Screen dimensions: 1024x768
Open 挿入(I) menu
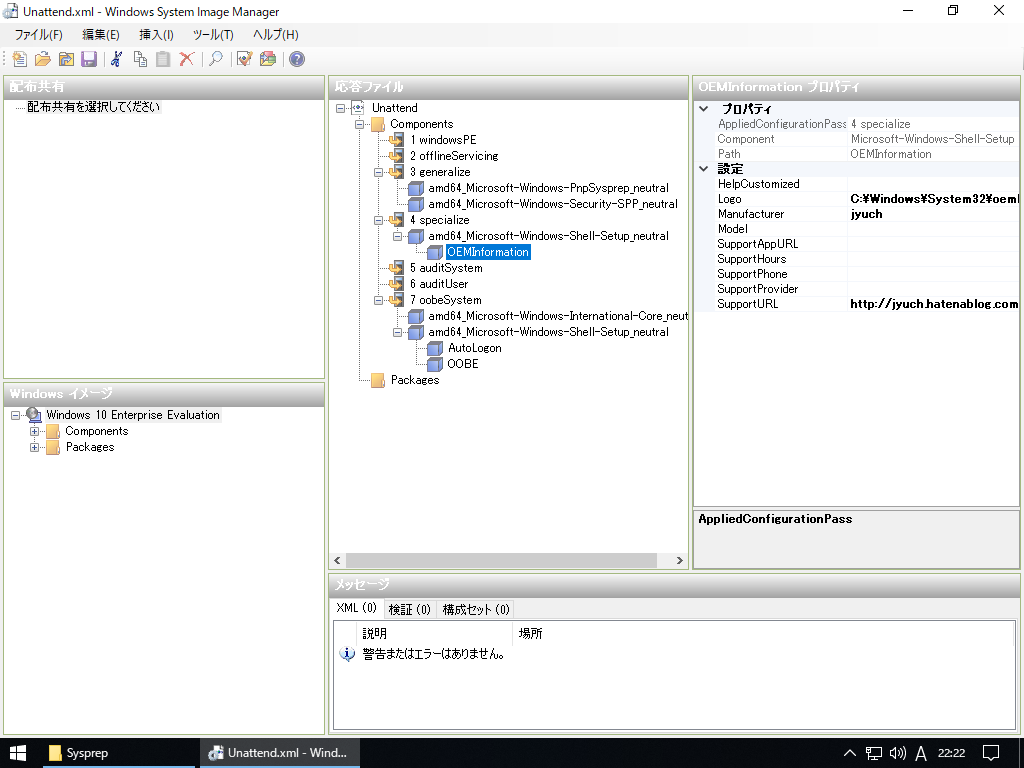coord(156,35)
